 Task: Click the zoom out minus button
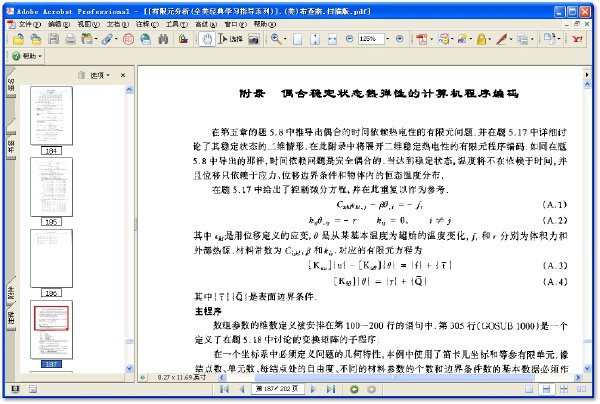pos(349,39)
